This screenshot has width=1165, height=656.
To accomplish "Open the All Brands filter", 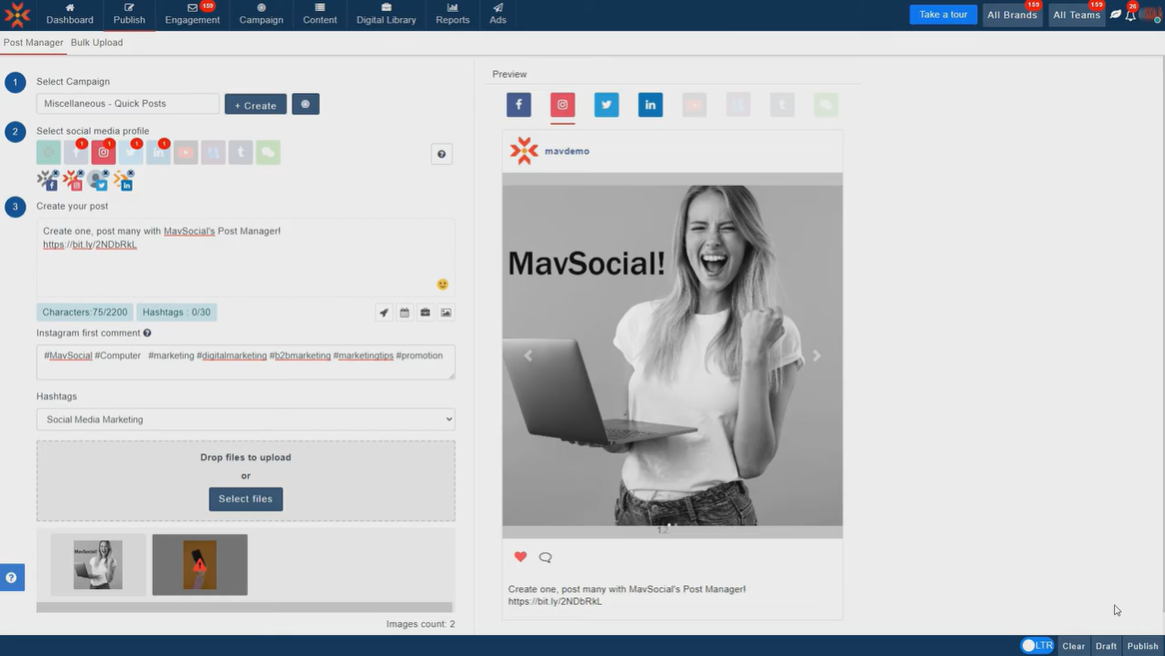I will pos(1011,15).
